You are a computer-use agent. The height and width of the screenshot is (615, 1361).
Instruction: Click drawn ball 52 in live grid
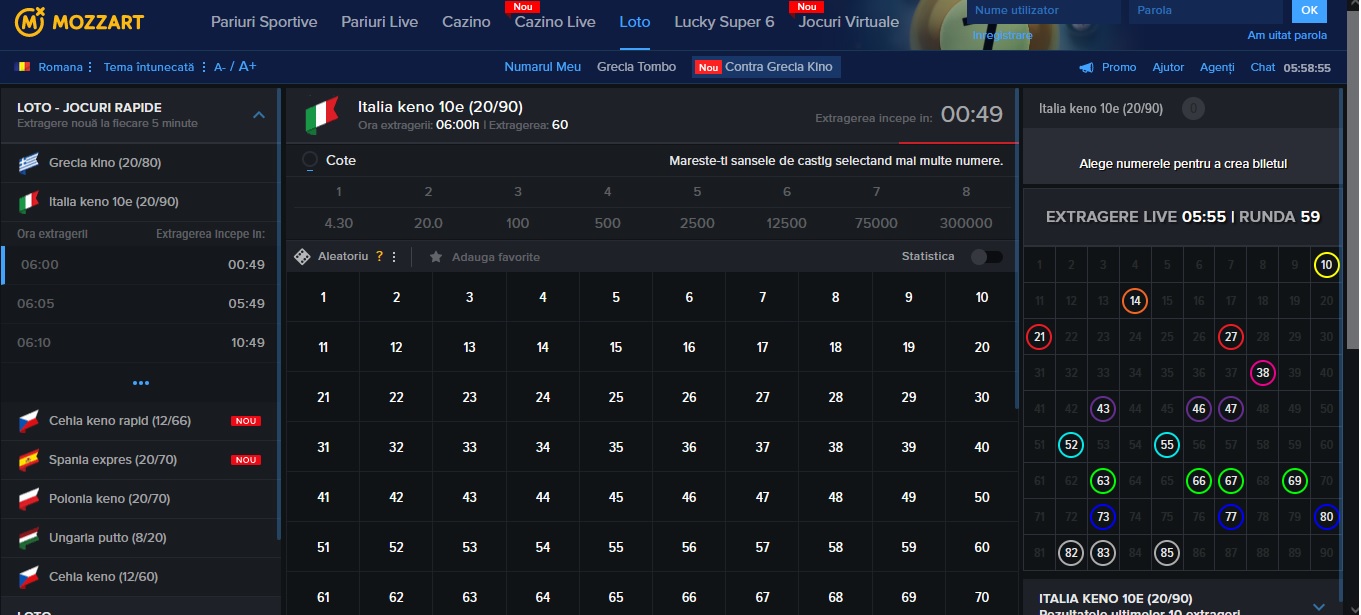(1070, 445)
